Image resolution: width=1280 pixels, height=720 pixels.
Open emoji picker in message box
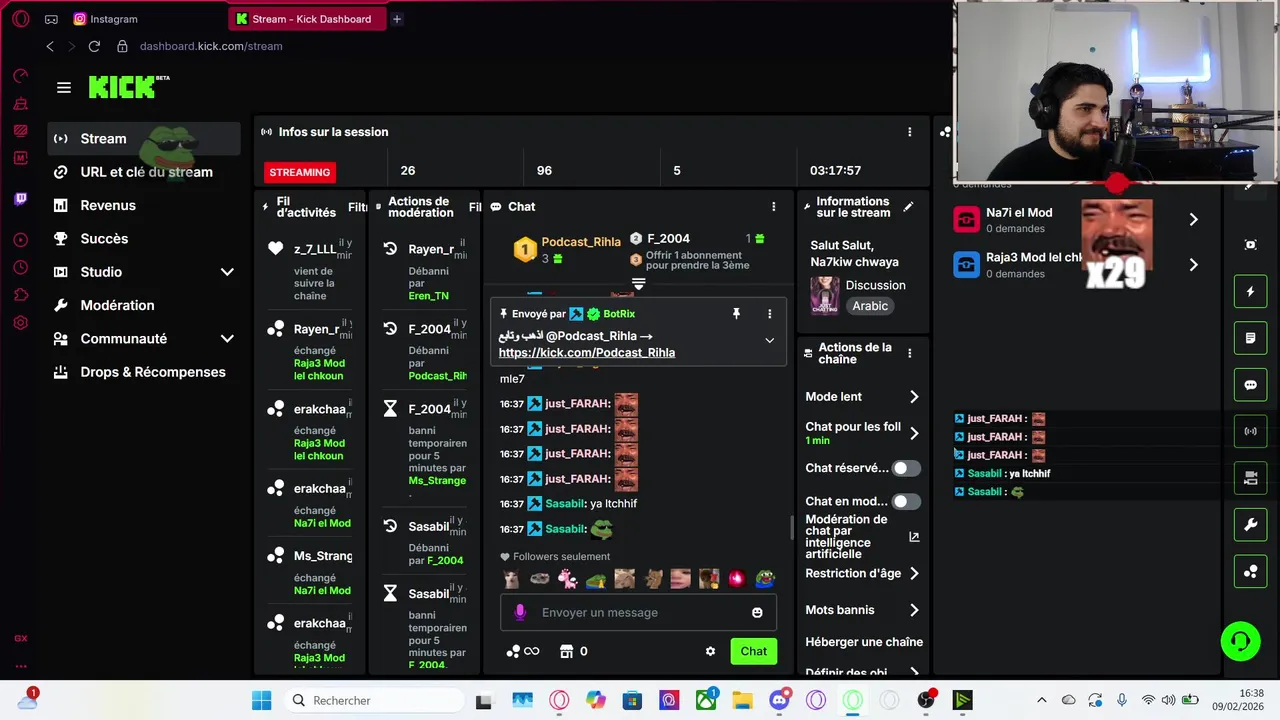[x=757, y=613]
